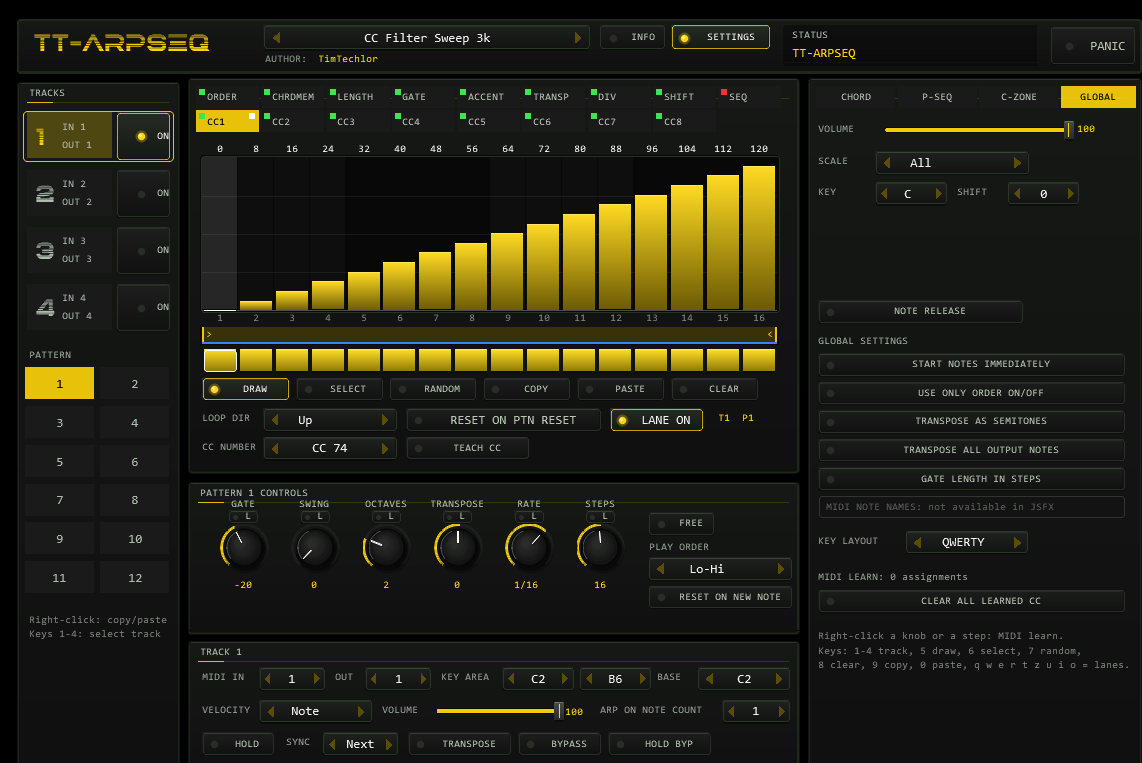The height and width of the screenshot is (763, 1142).
Task: Click the Swing knob
Action: [x=314, y=547]
